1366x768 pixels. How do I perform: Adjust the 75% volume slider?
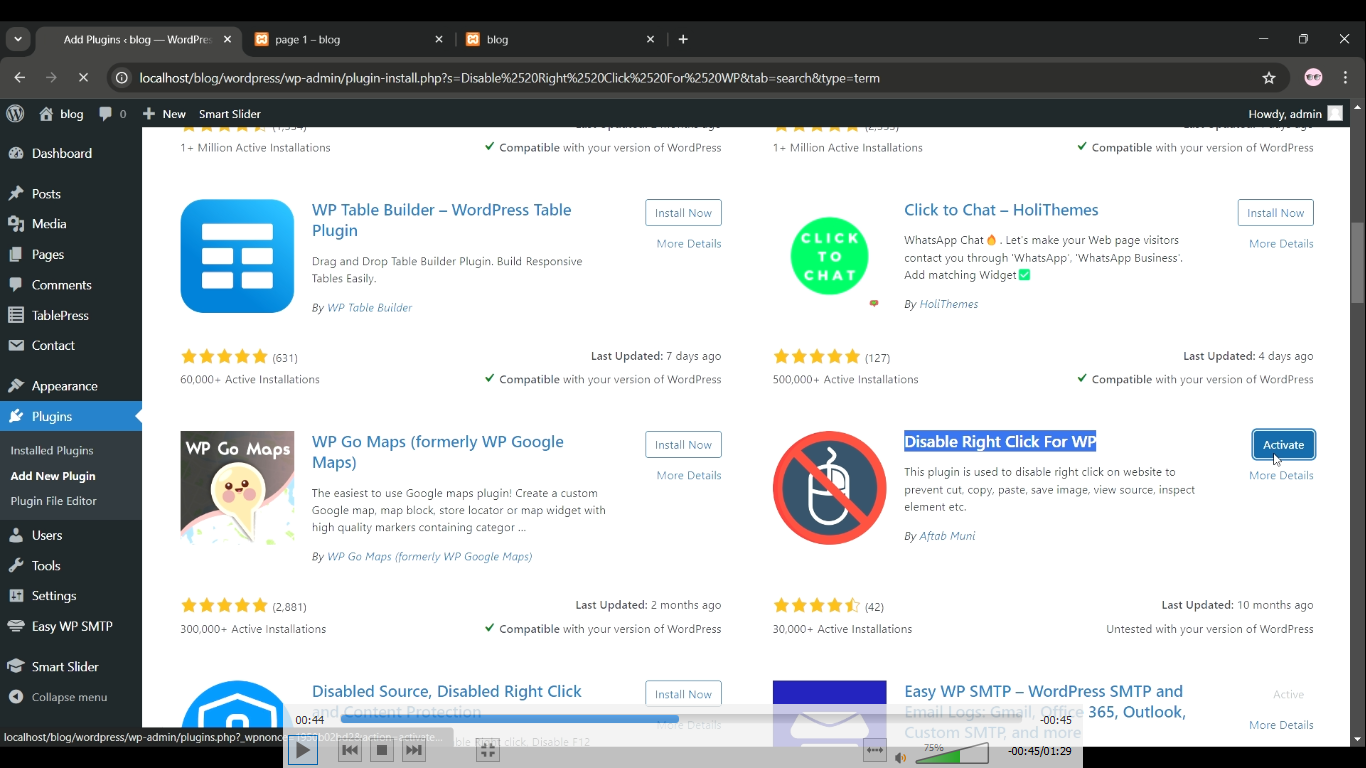tap(952, 753)
